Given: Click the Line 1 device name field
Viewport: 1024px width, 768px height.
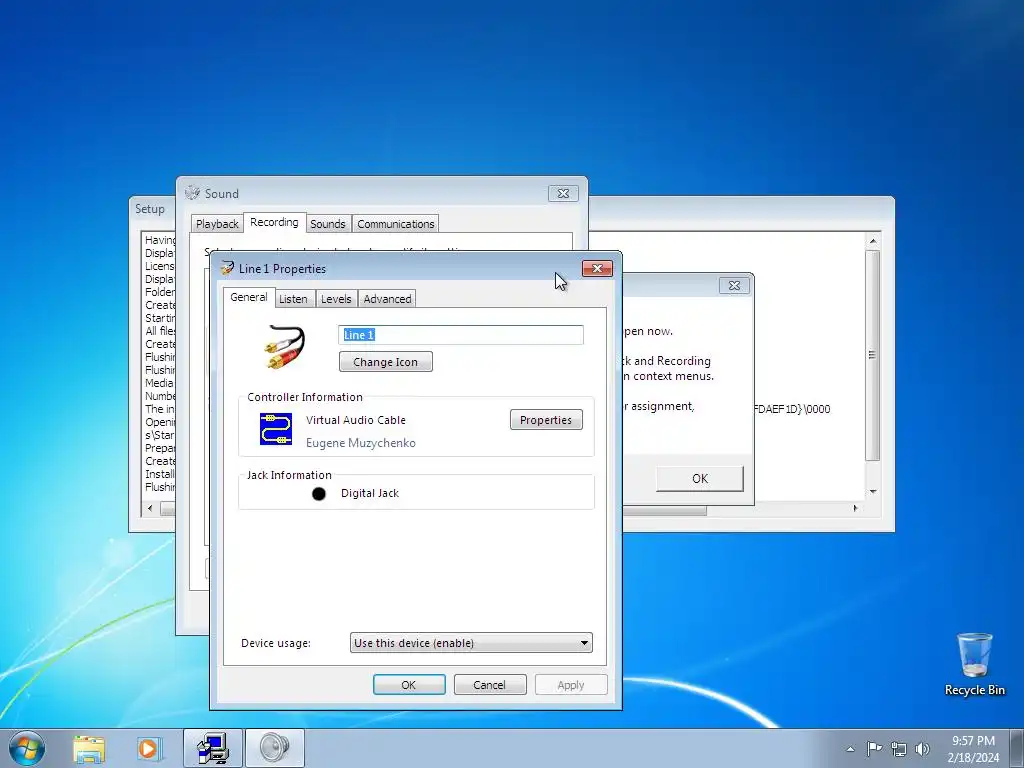Looking at the screenshot, I should pos(461,335).
